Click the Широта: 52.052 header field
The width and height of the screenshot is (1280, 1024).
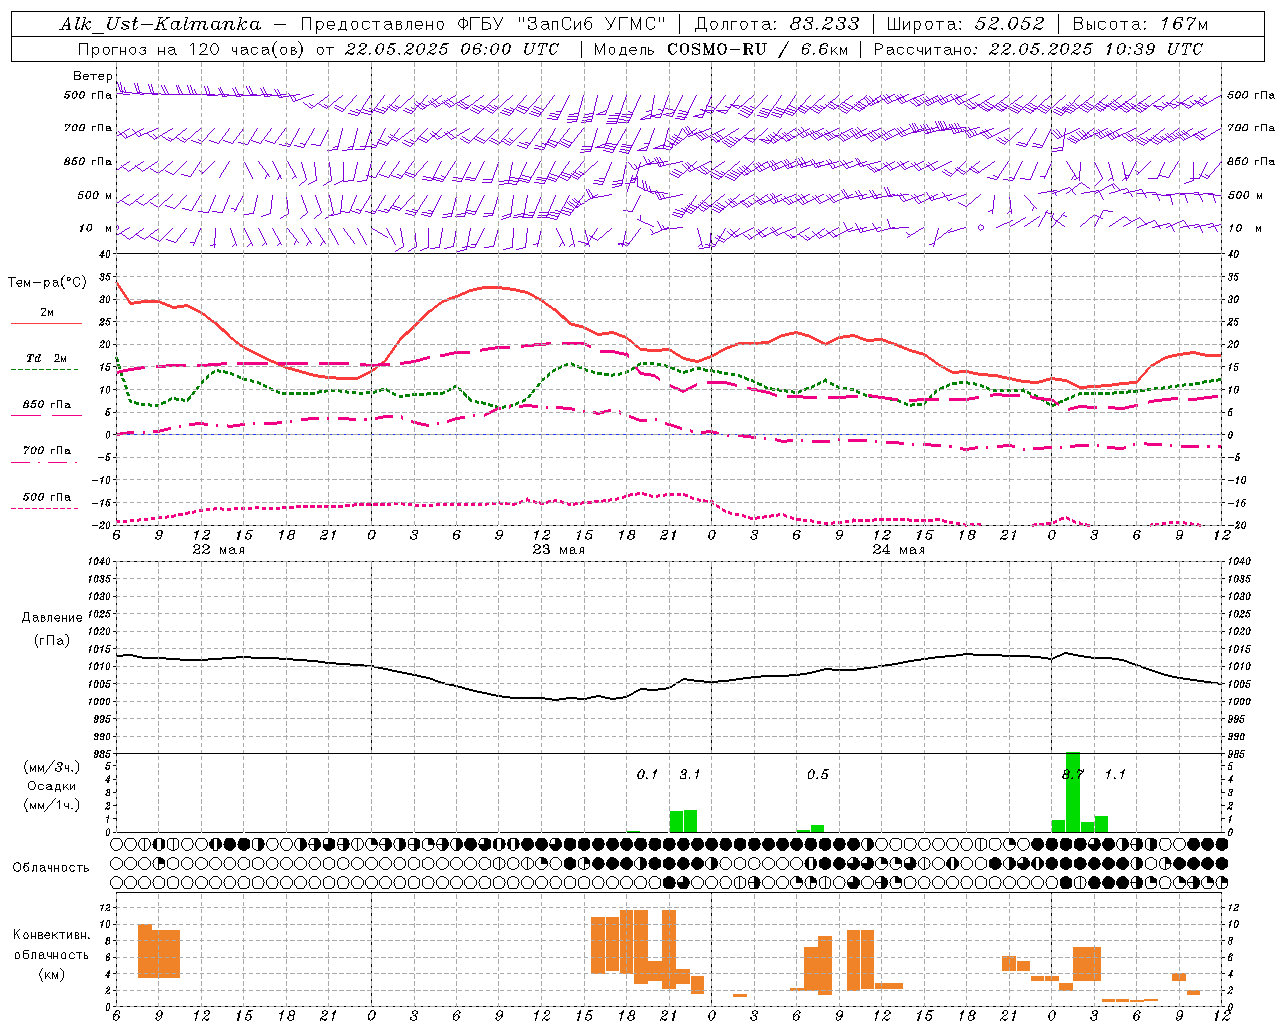click(965, 24)
